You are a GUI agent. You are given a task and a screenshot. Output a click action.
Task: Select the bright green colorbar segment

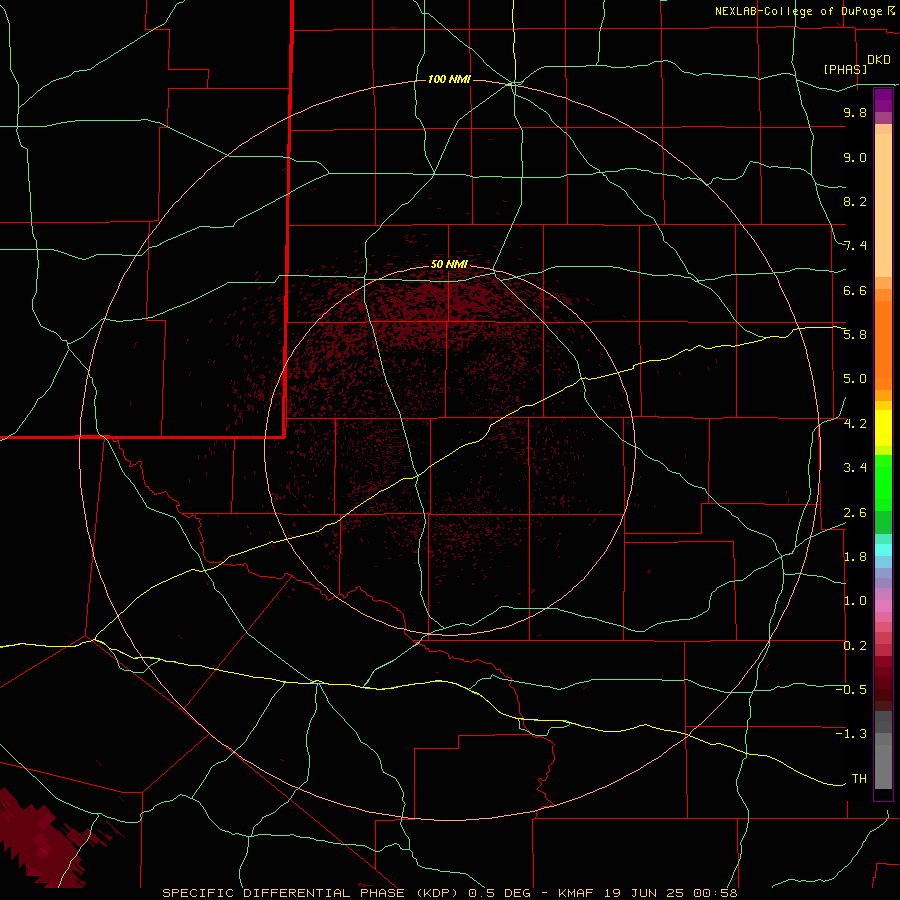pos(883,483)
